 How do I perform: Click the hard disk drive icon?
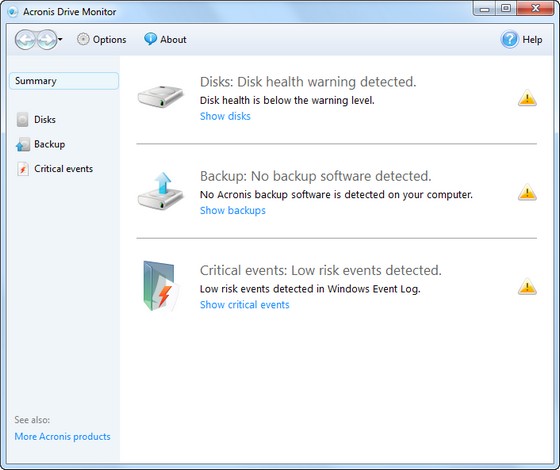click(160, 96)
